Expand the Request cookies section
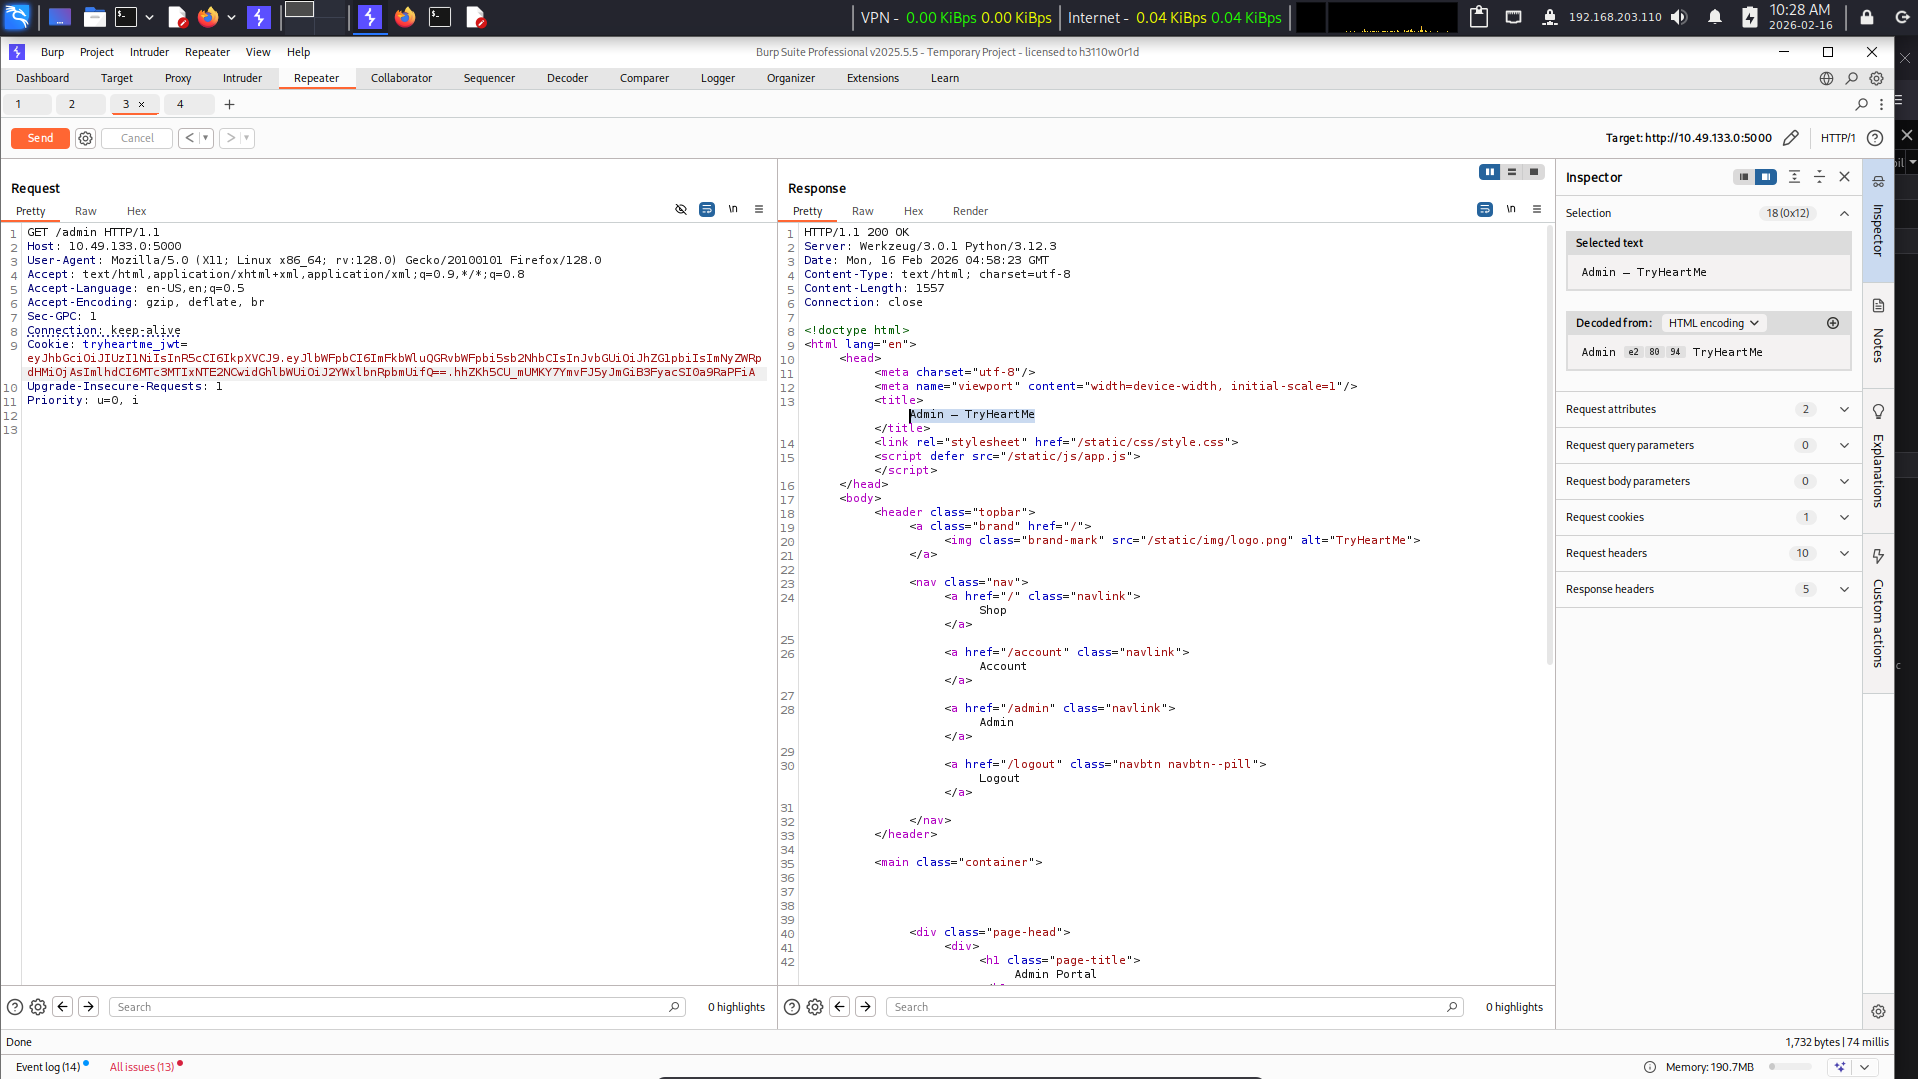 [1708, 517]
